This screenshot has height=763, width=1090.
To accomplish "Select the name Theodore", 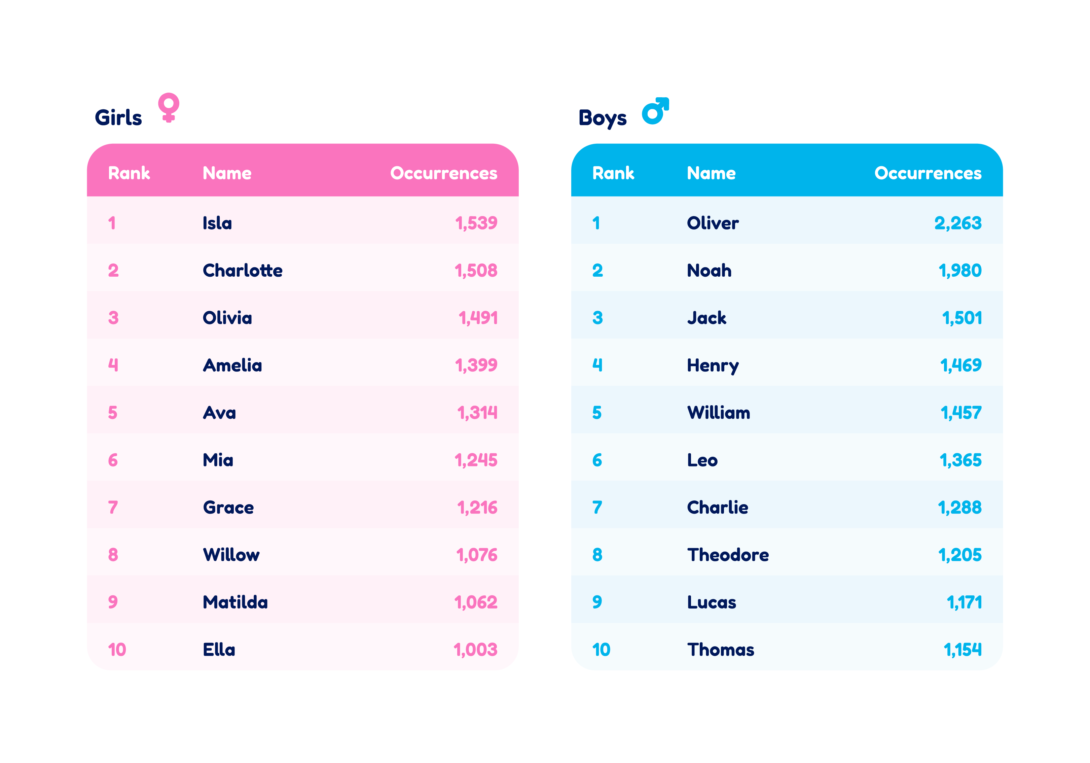I will point(728,555).
